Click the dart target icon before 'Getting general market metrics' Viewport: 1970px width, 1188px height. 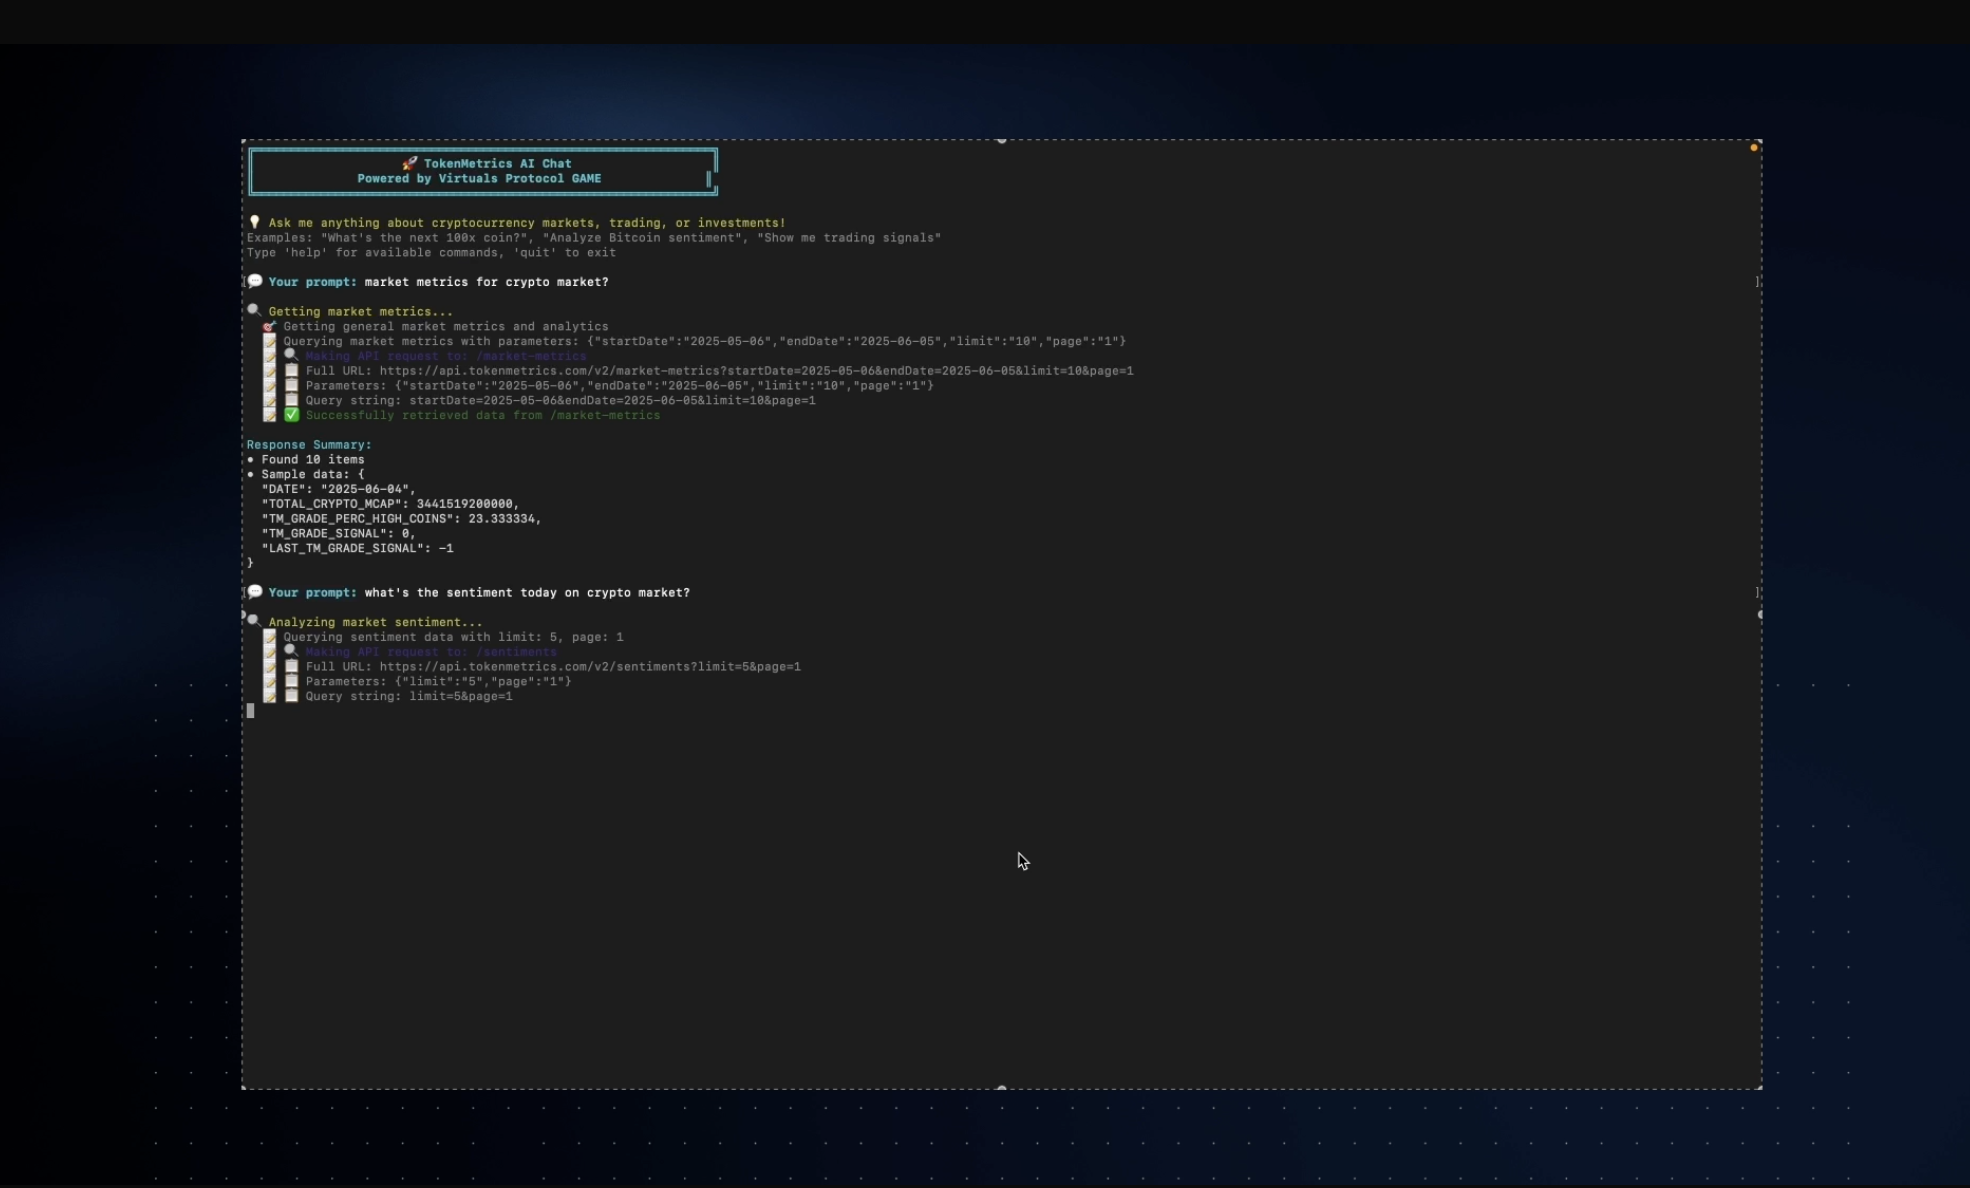pyautogui.click(x=268, y=326)
